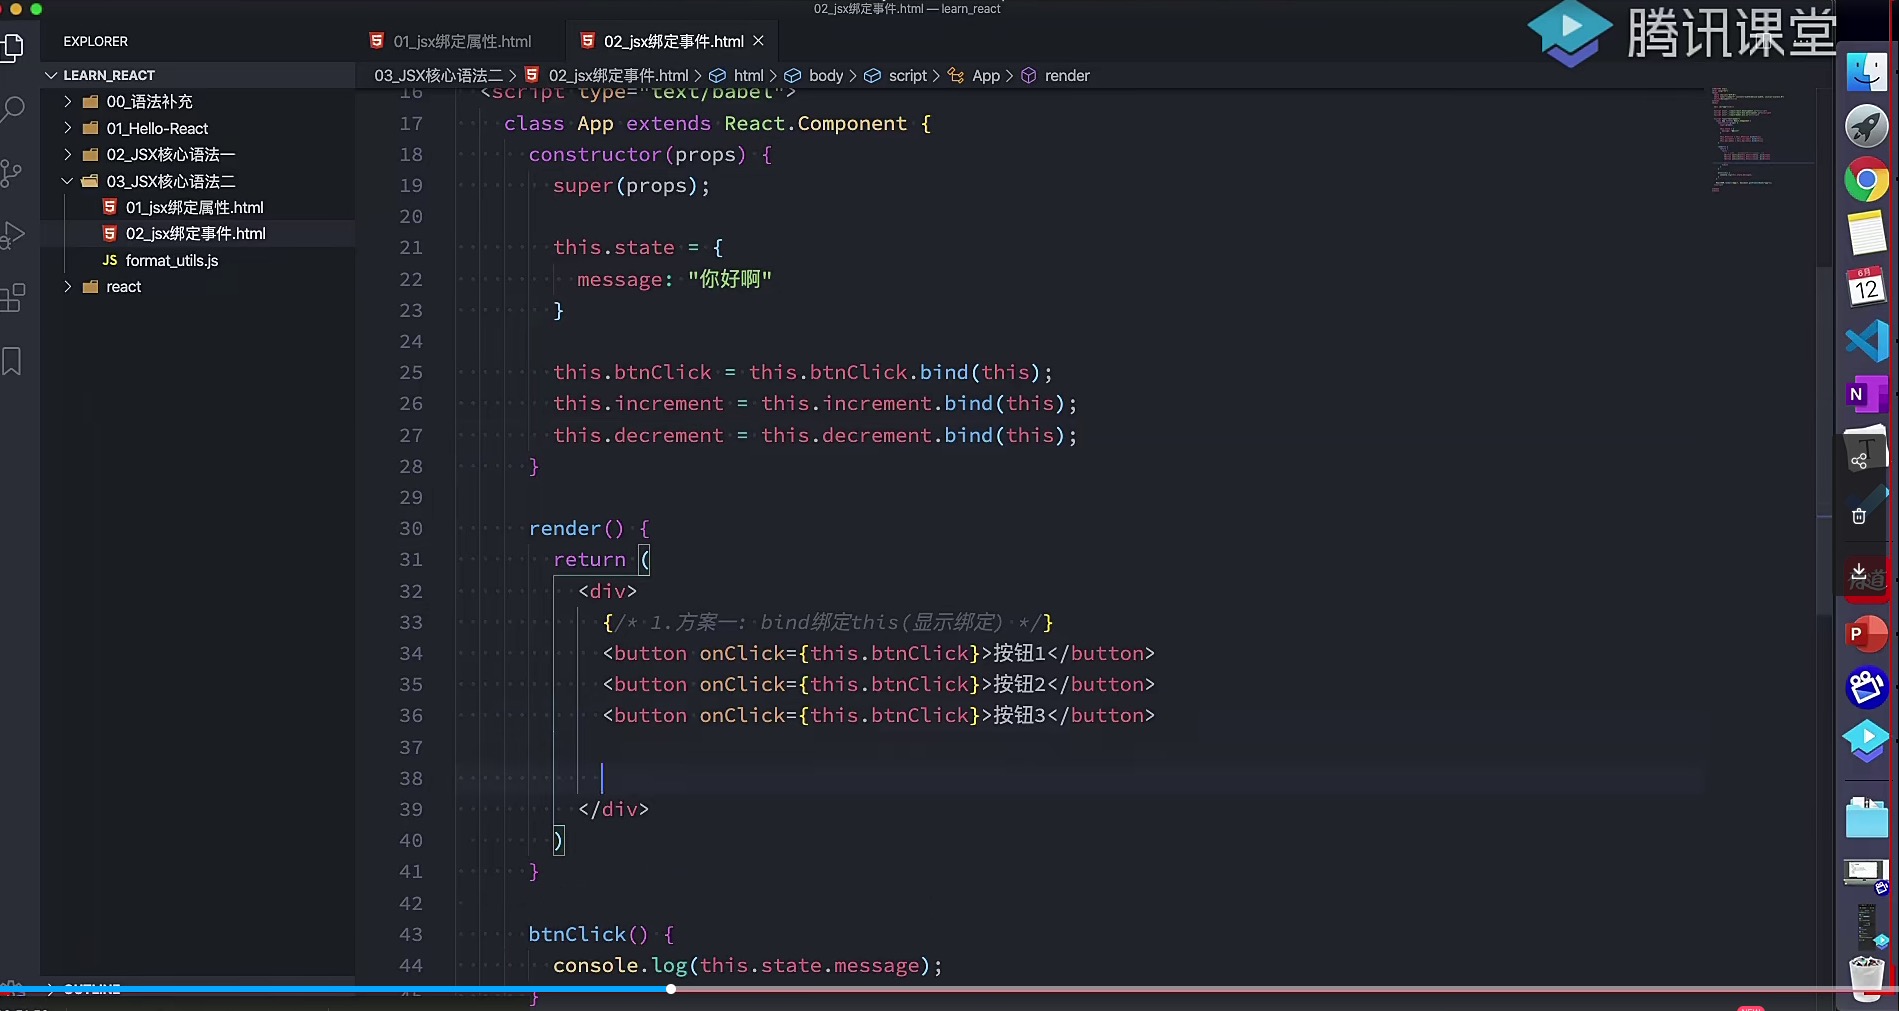Open Run and Debug view
The width and height of the screenshot is (1899, 1011).
pos(12,235)
